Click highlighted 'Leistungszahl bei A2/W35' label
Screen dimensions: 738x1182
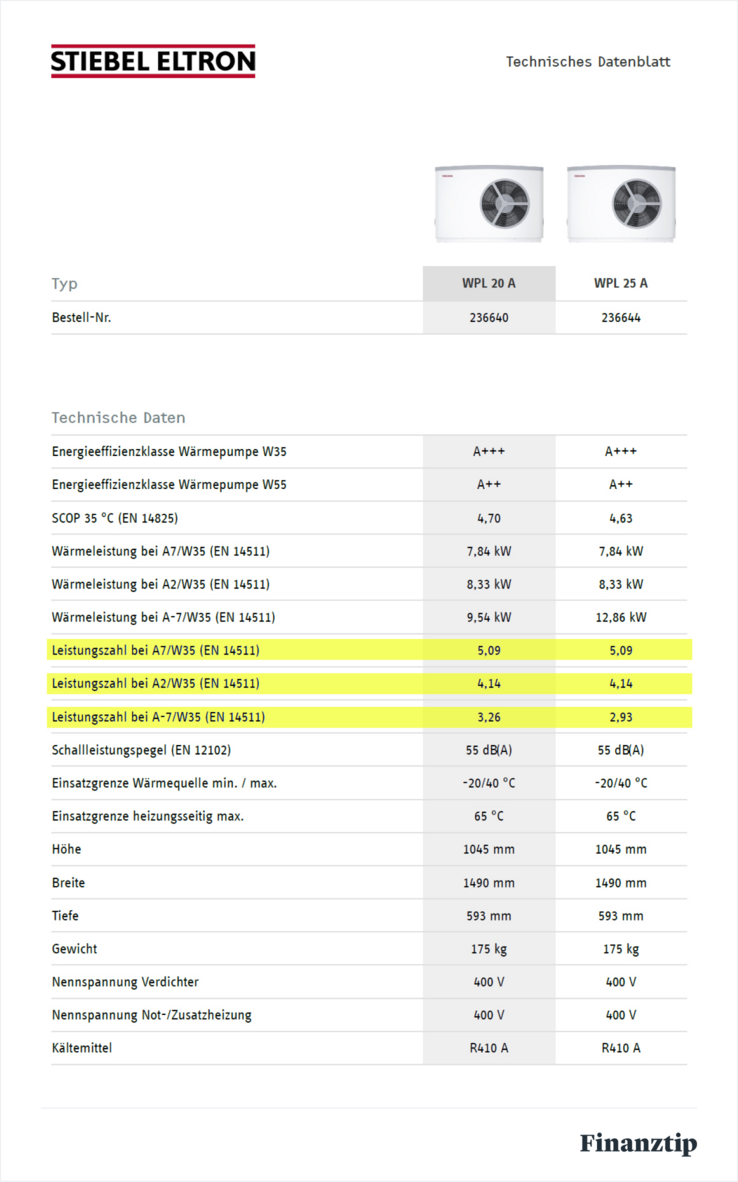pos(155,684)
